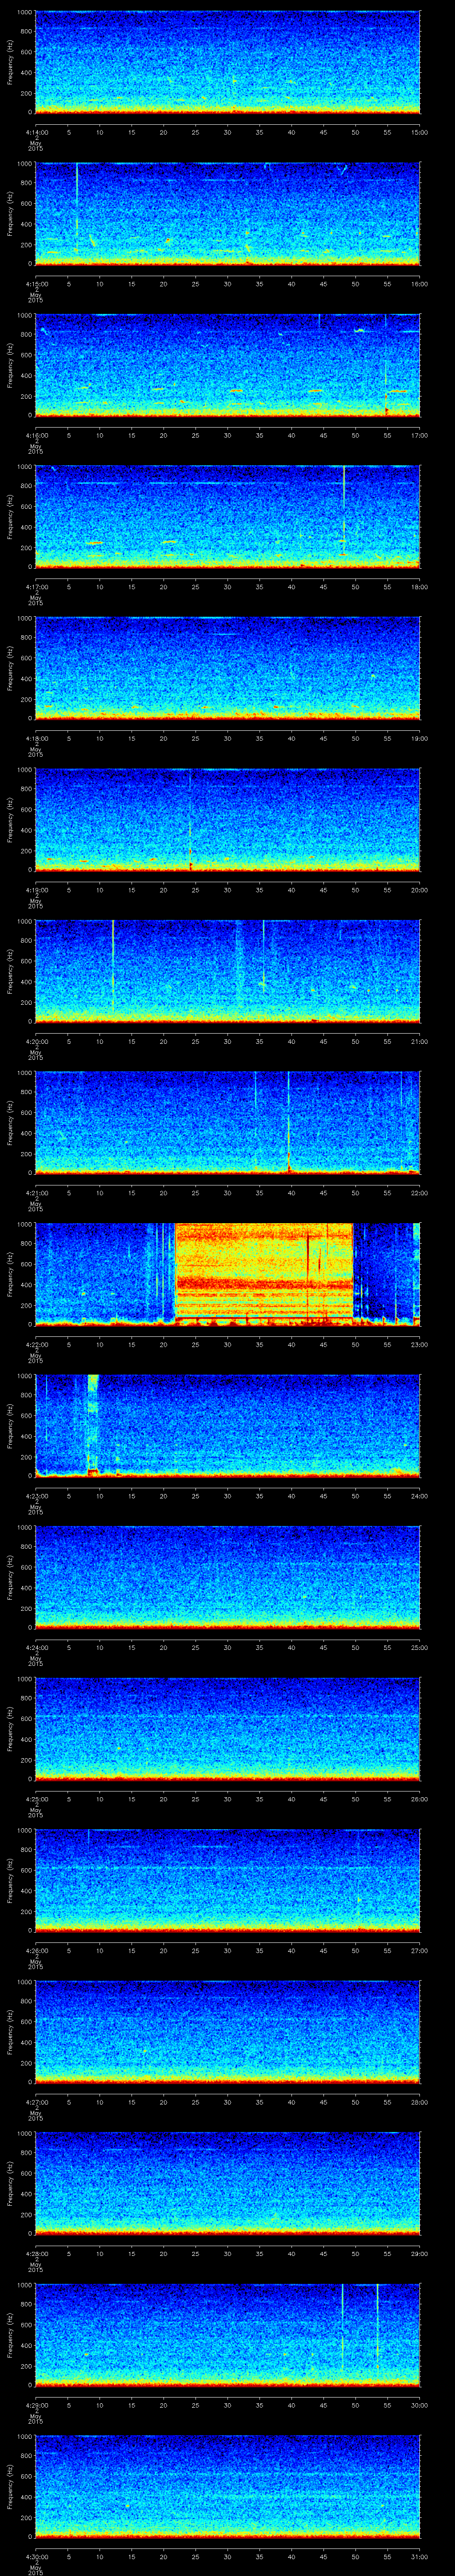Select the spectrogram panel starting at 4:25:00
The image size is (455, 2576).
[227, 1729]
